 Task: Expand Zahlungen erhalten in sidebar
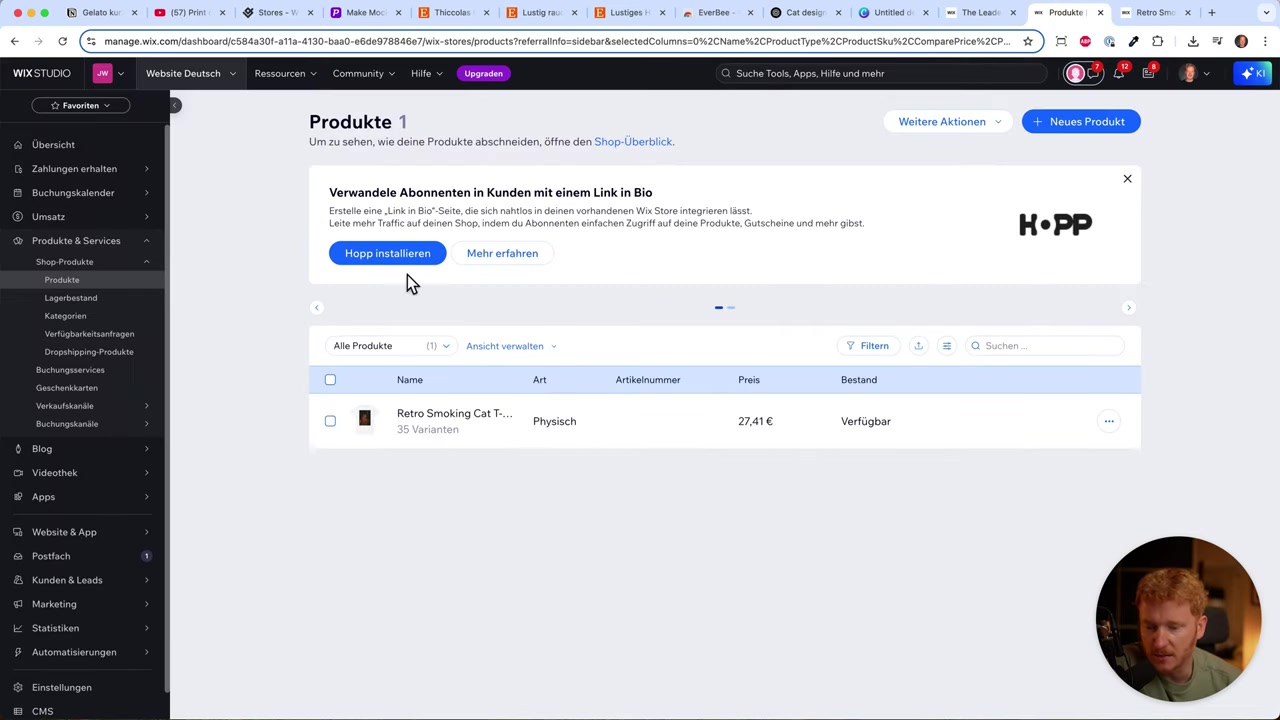(146, 169)
